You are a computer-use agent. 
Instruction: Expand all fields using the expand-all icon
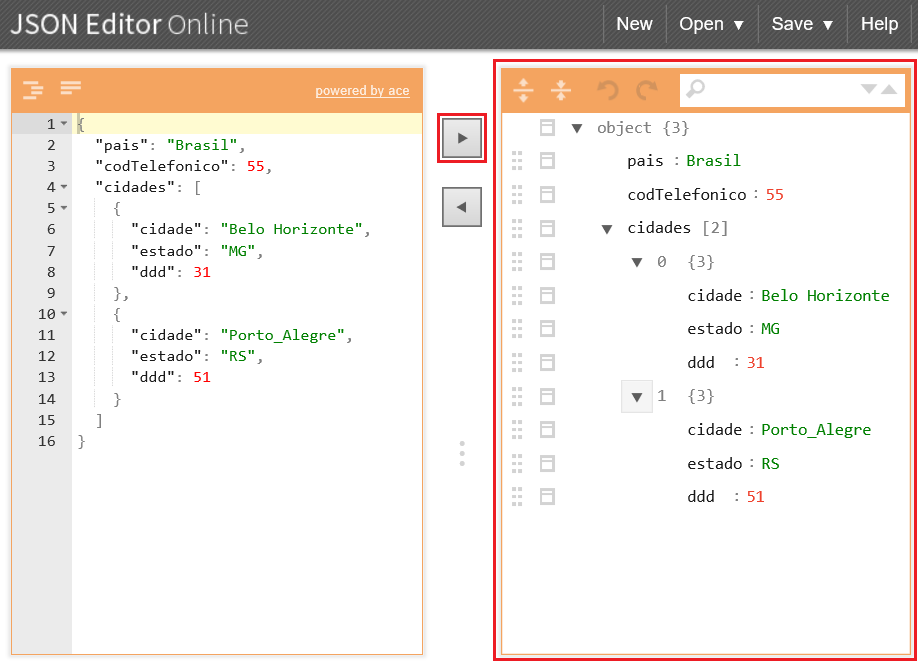pos(523,90)
